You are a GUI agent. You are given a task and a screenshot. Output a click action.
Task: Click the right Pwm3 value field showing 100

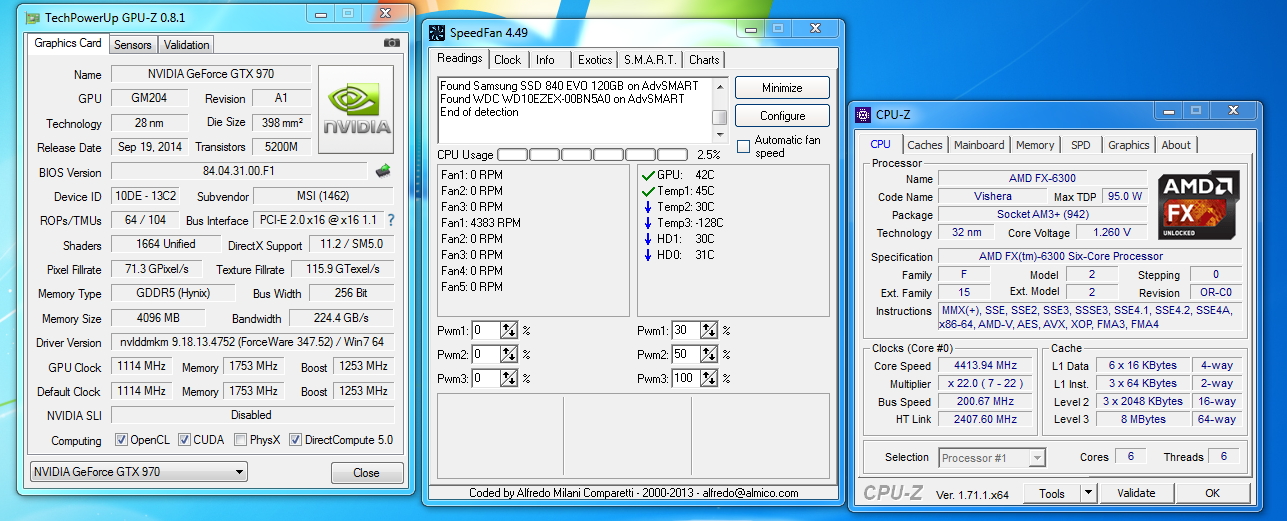(x=686, y=379)
